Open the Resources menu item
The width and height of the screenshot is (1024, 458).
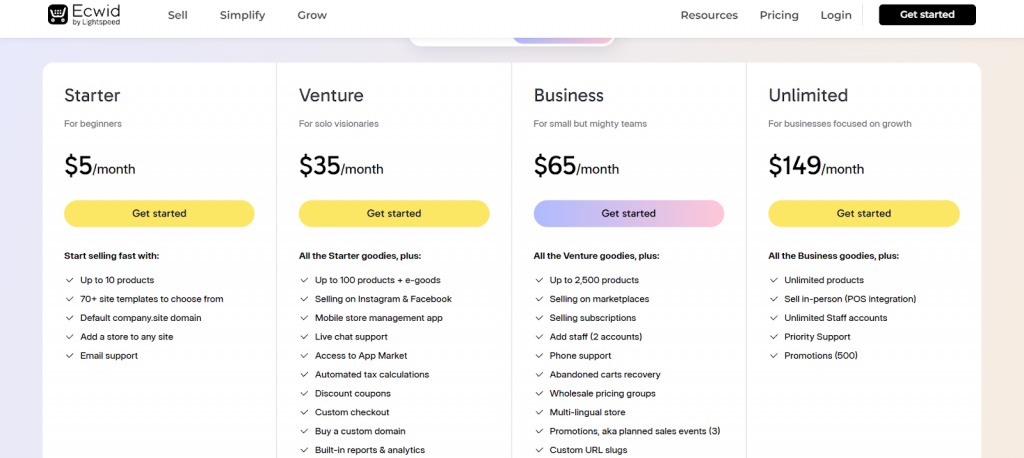click(709, 15)
